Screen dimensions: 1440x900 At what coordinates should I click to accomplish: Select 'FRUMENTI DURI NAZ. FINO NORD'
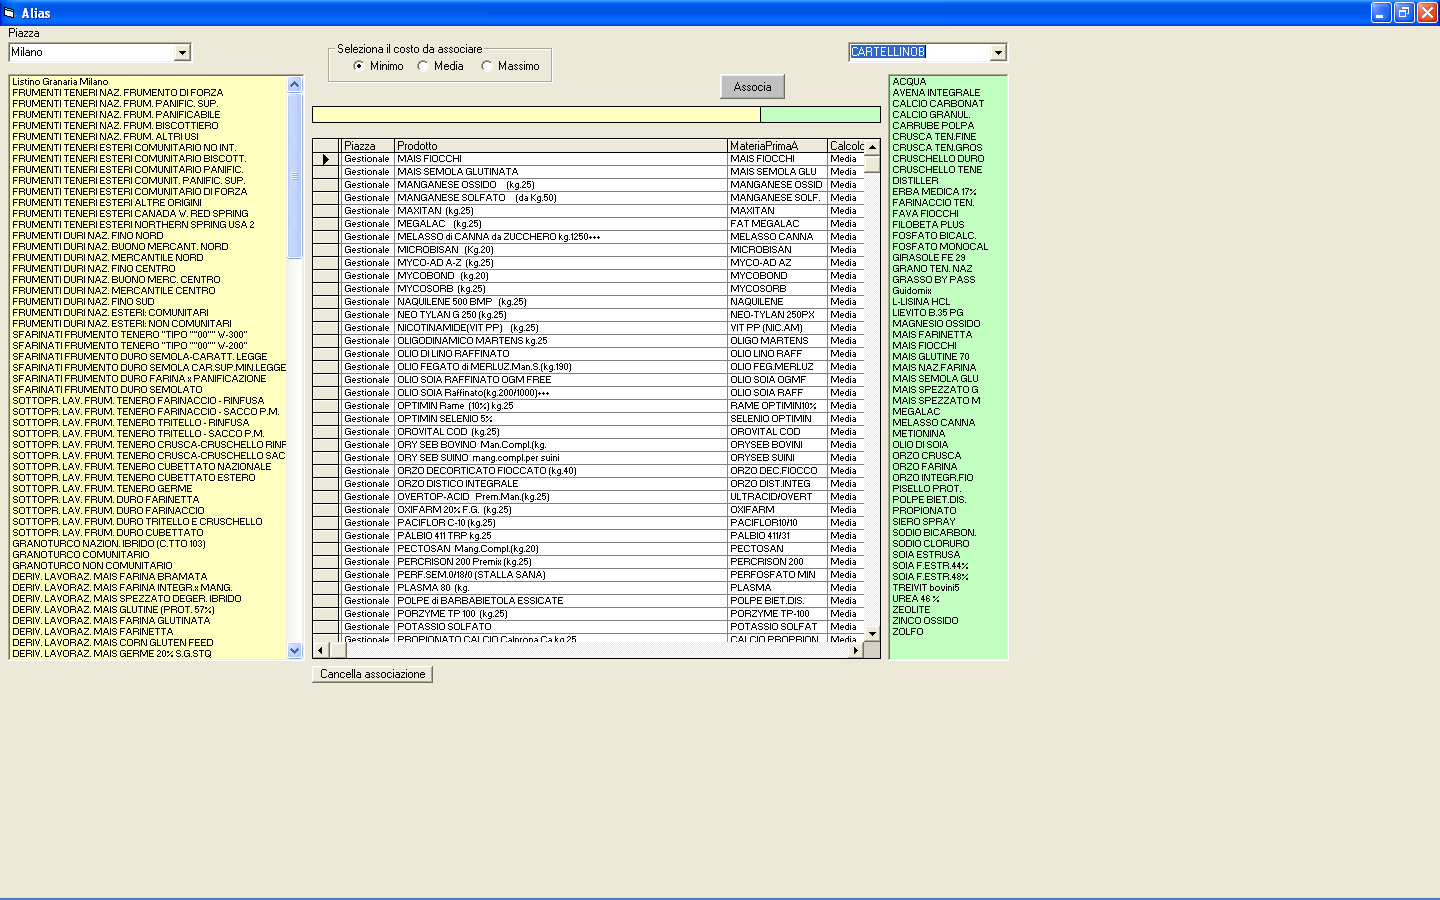coord(88,236)
